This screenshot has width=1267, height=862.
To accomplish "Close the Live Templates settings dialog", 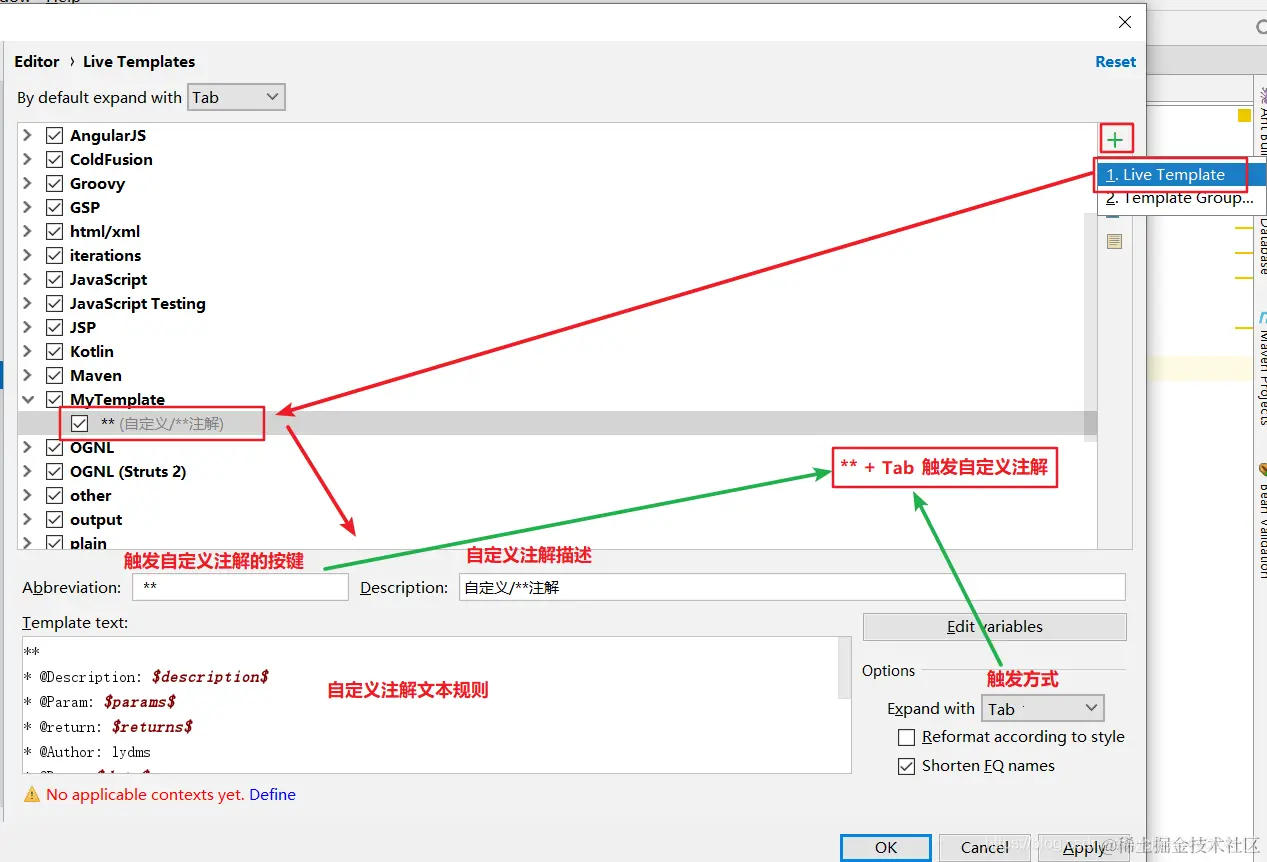I will tap(1125, 22).
